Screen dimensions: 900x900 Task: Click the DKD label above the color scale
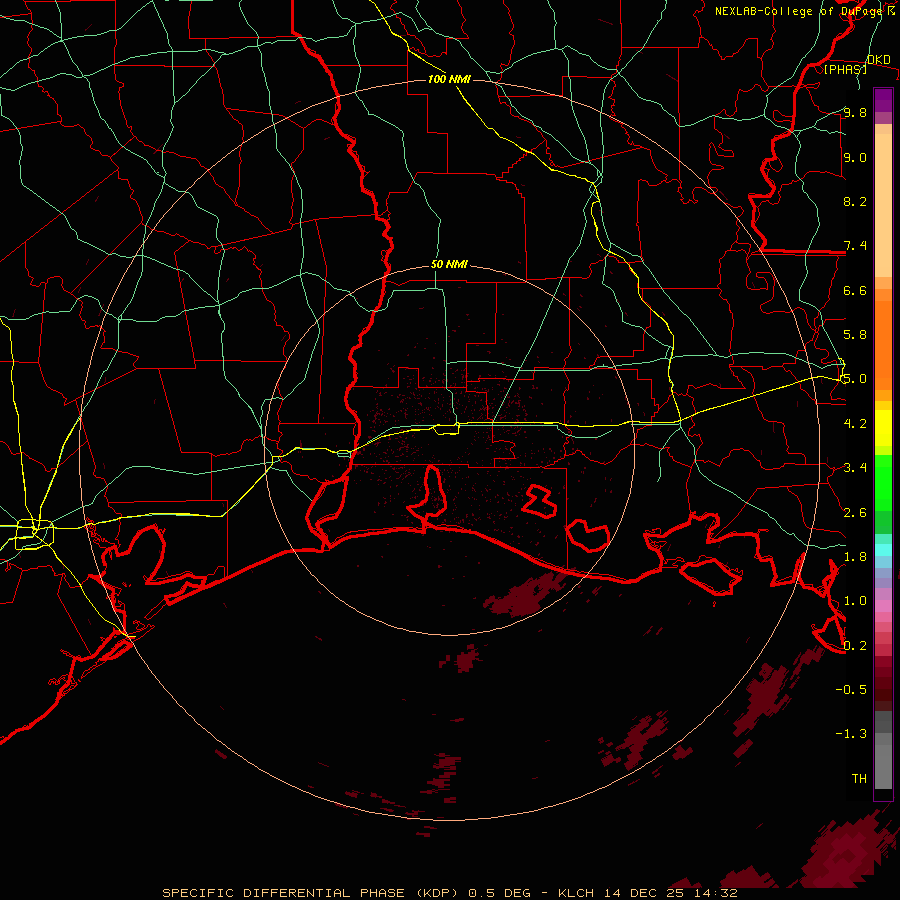coord(878,59)
